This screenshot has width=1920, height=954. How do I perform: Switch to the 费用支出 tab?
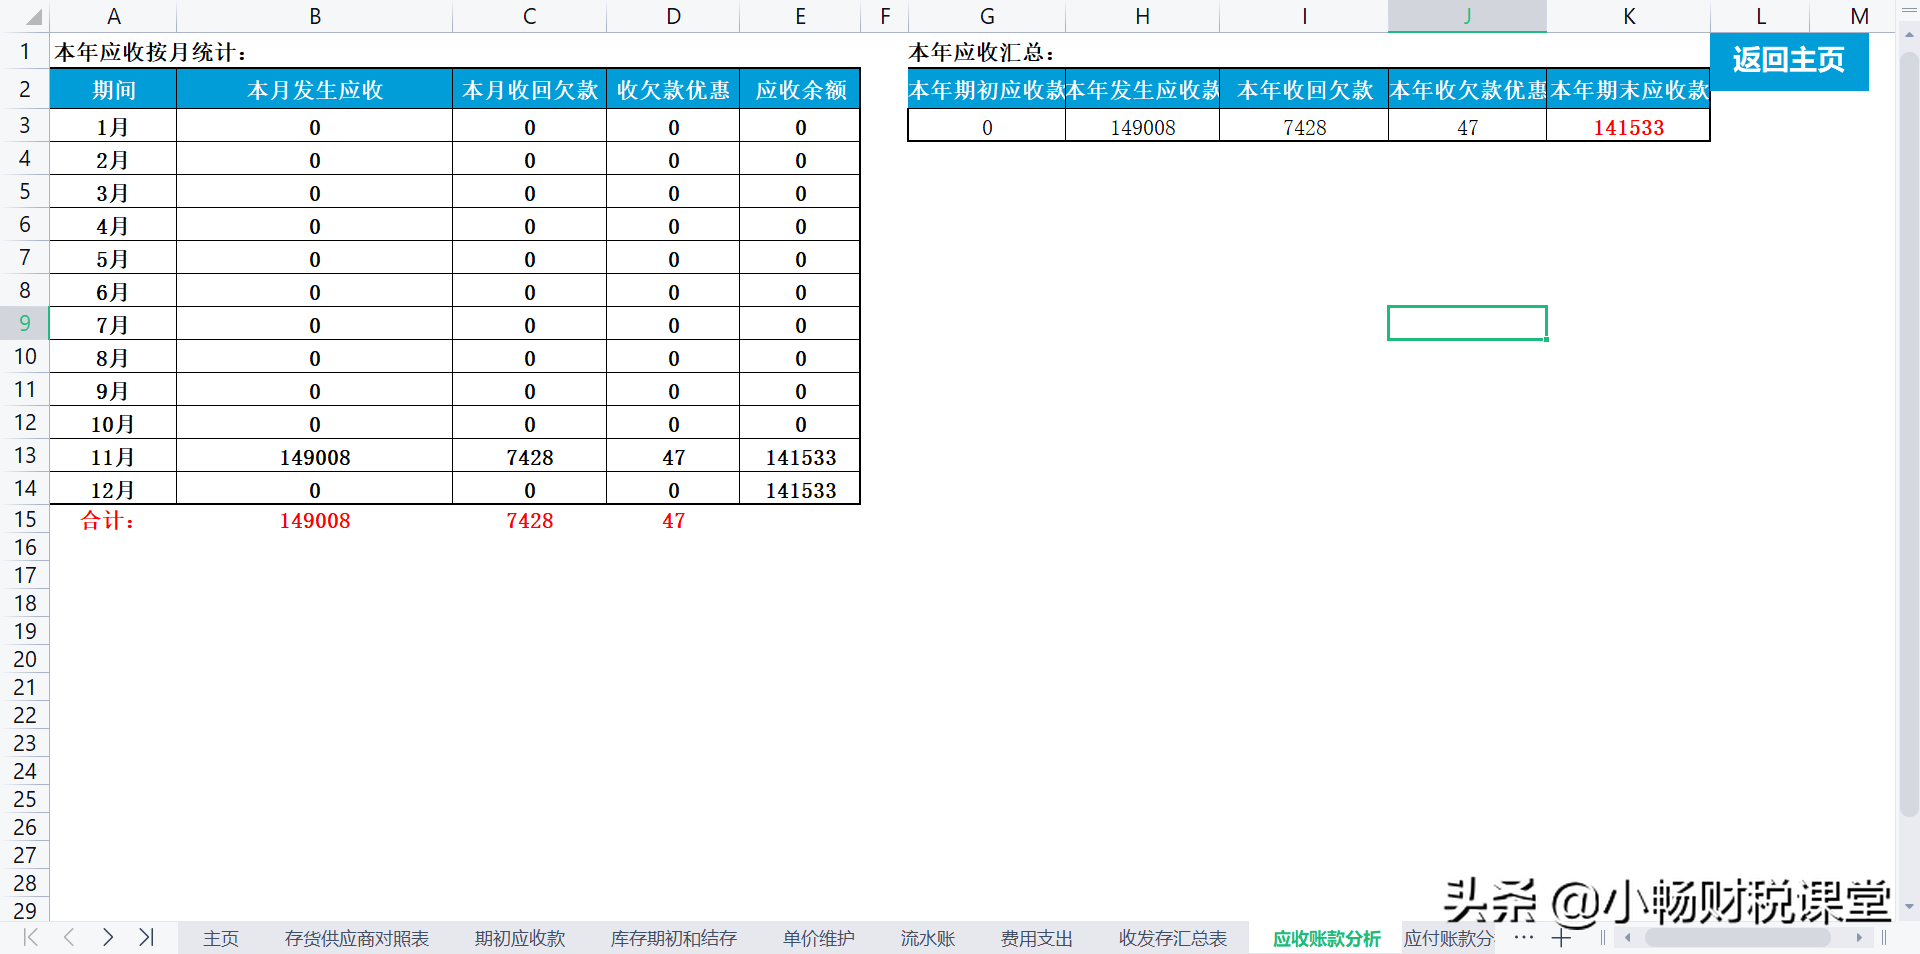(1036, 938)
